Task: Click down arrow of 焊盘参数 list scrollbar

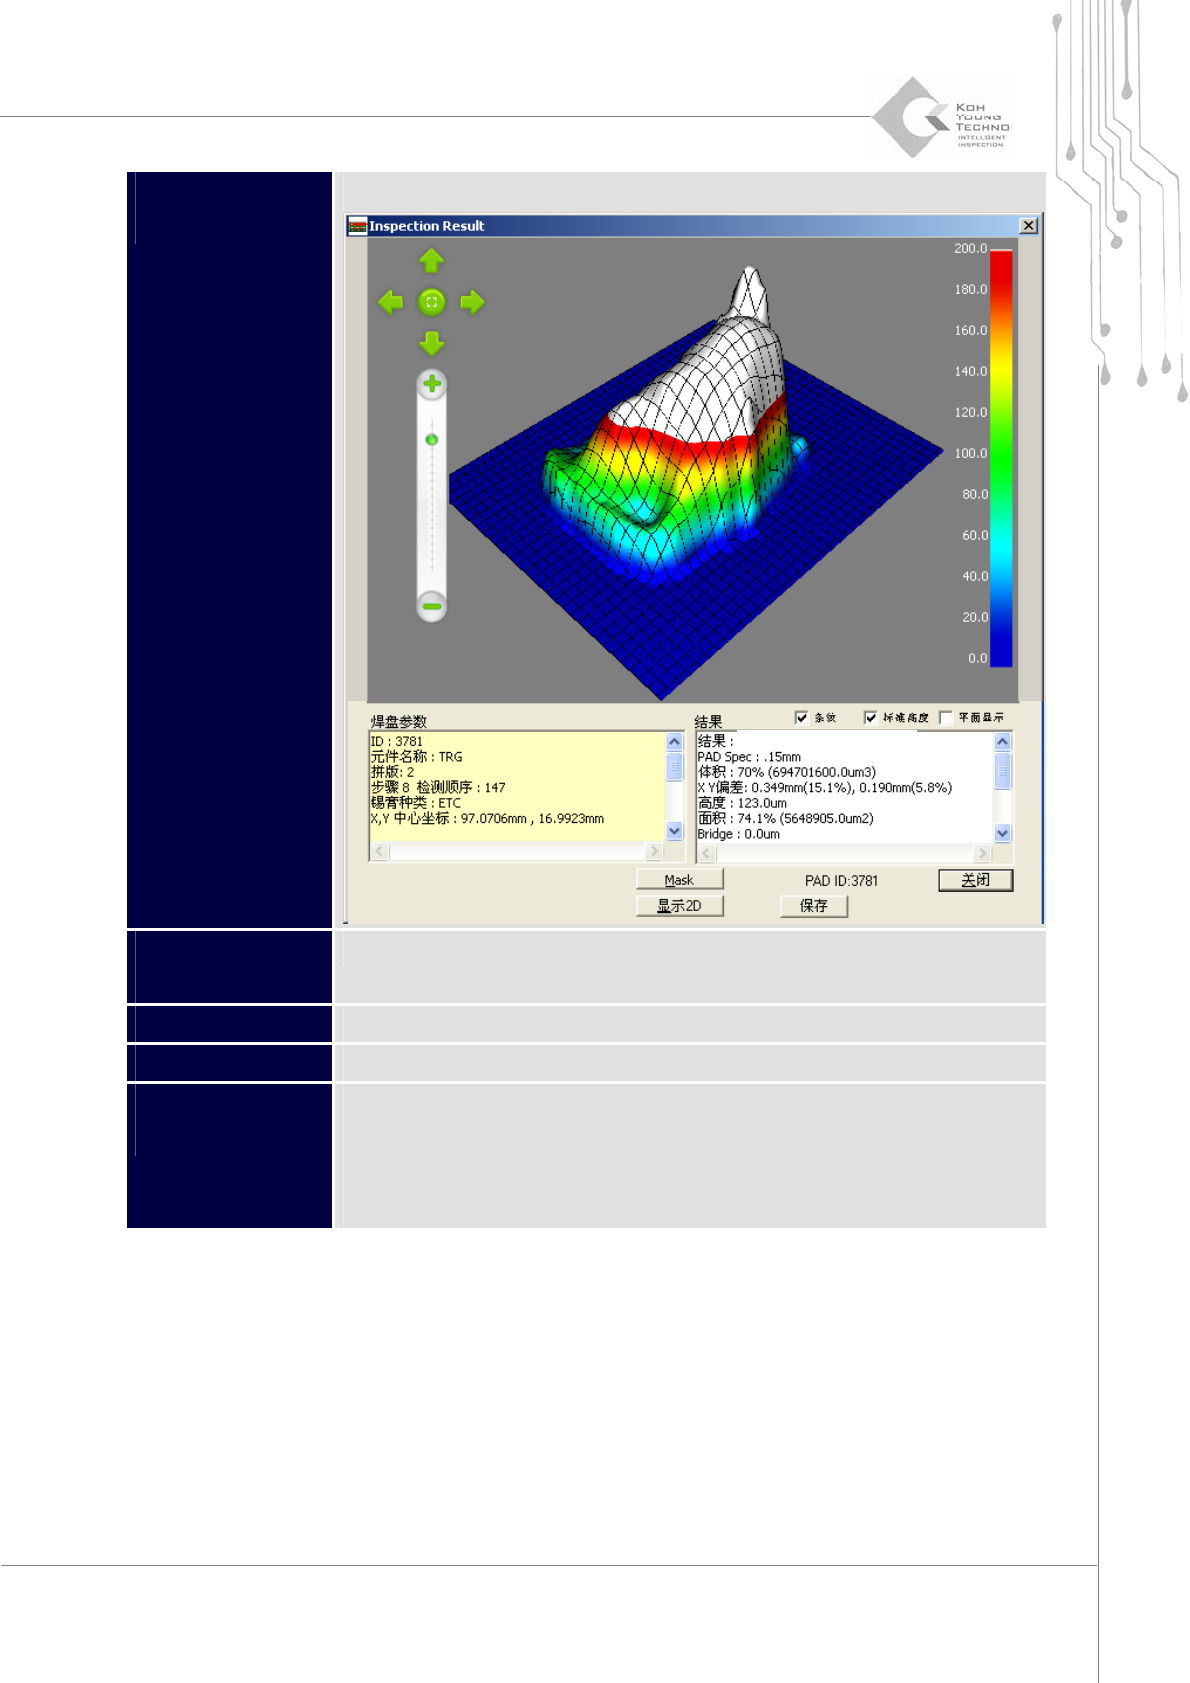Action: click(x=674, y=831)
